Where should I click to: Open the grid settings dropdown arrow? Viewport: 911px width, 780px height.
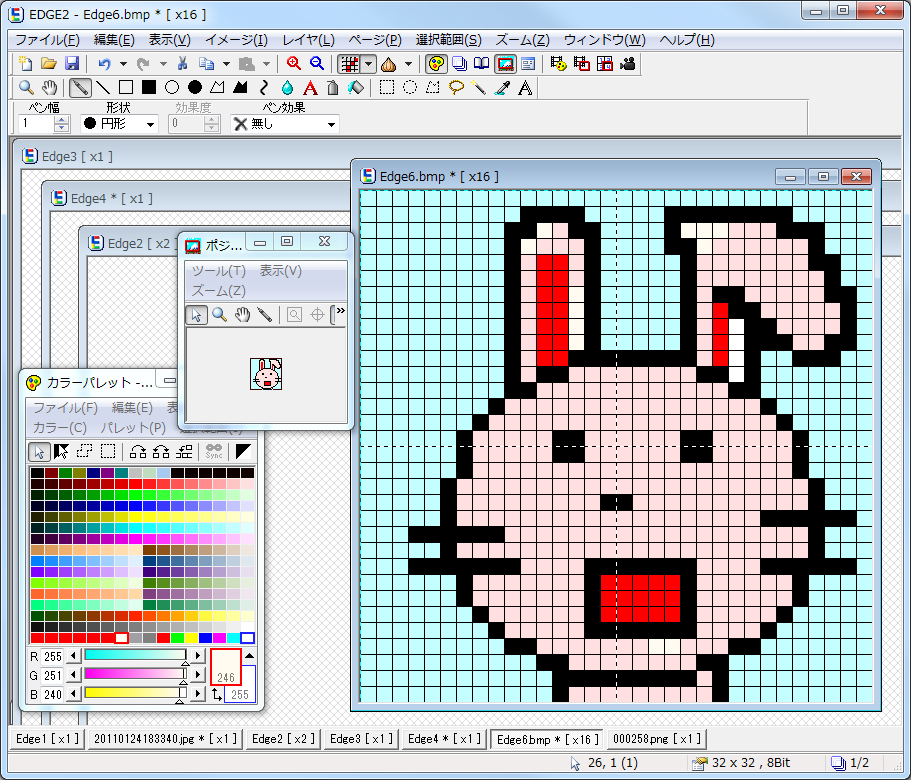tap(368, 64)
